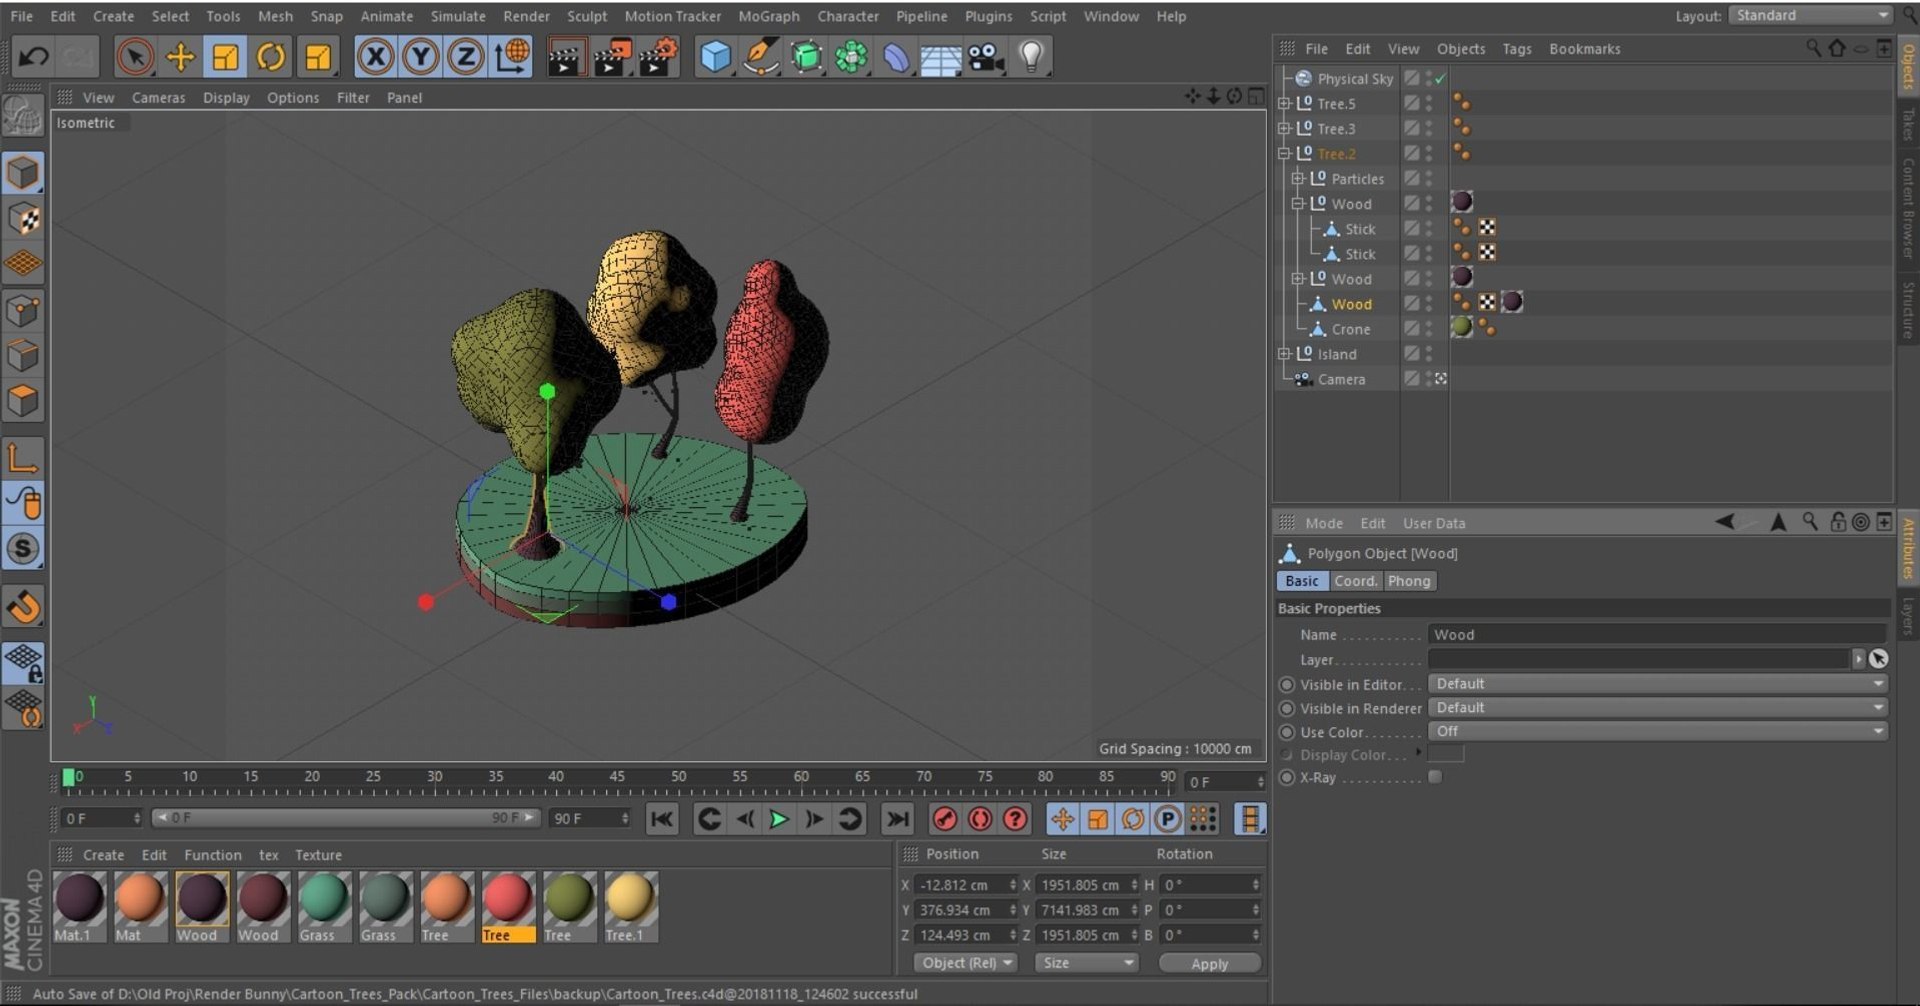This screenshot has height=1006, width=1920.
Task: Click the Spline Pen tool icon
Action: point(761,57)
